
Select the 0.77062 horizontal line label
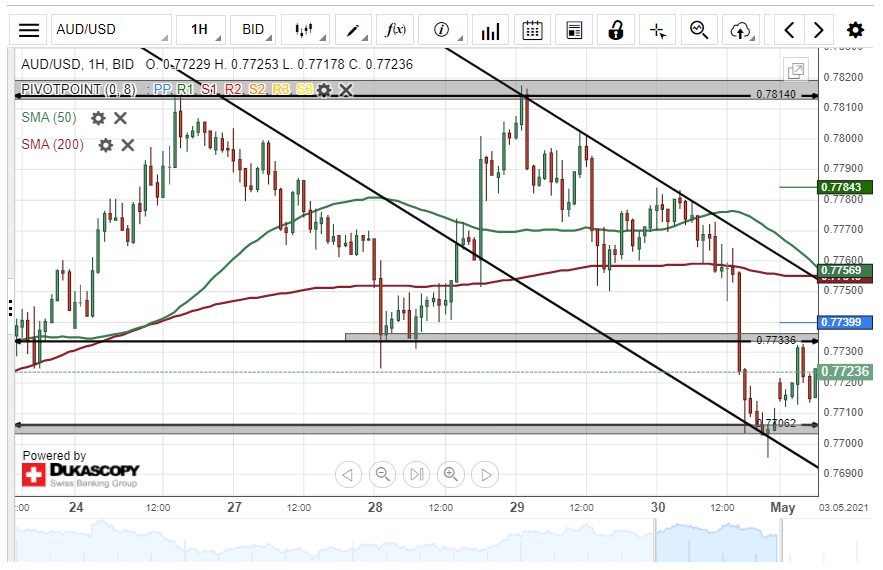tap(777, 423)
